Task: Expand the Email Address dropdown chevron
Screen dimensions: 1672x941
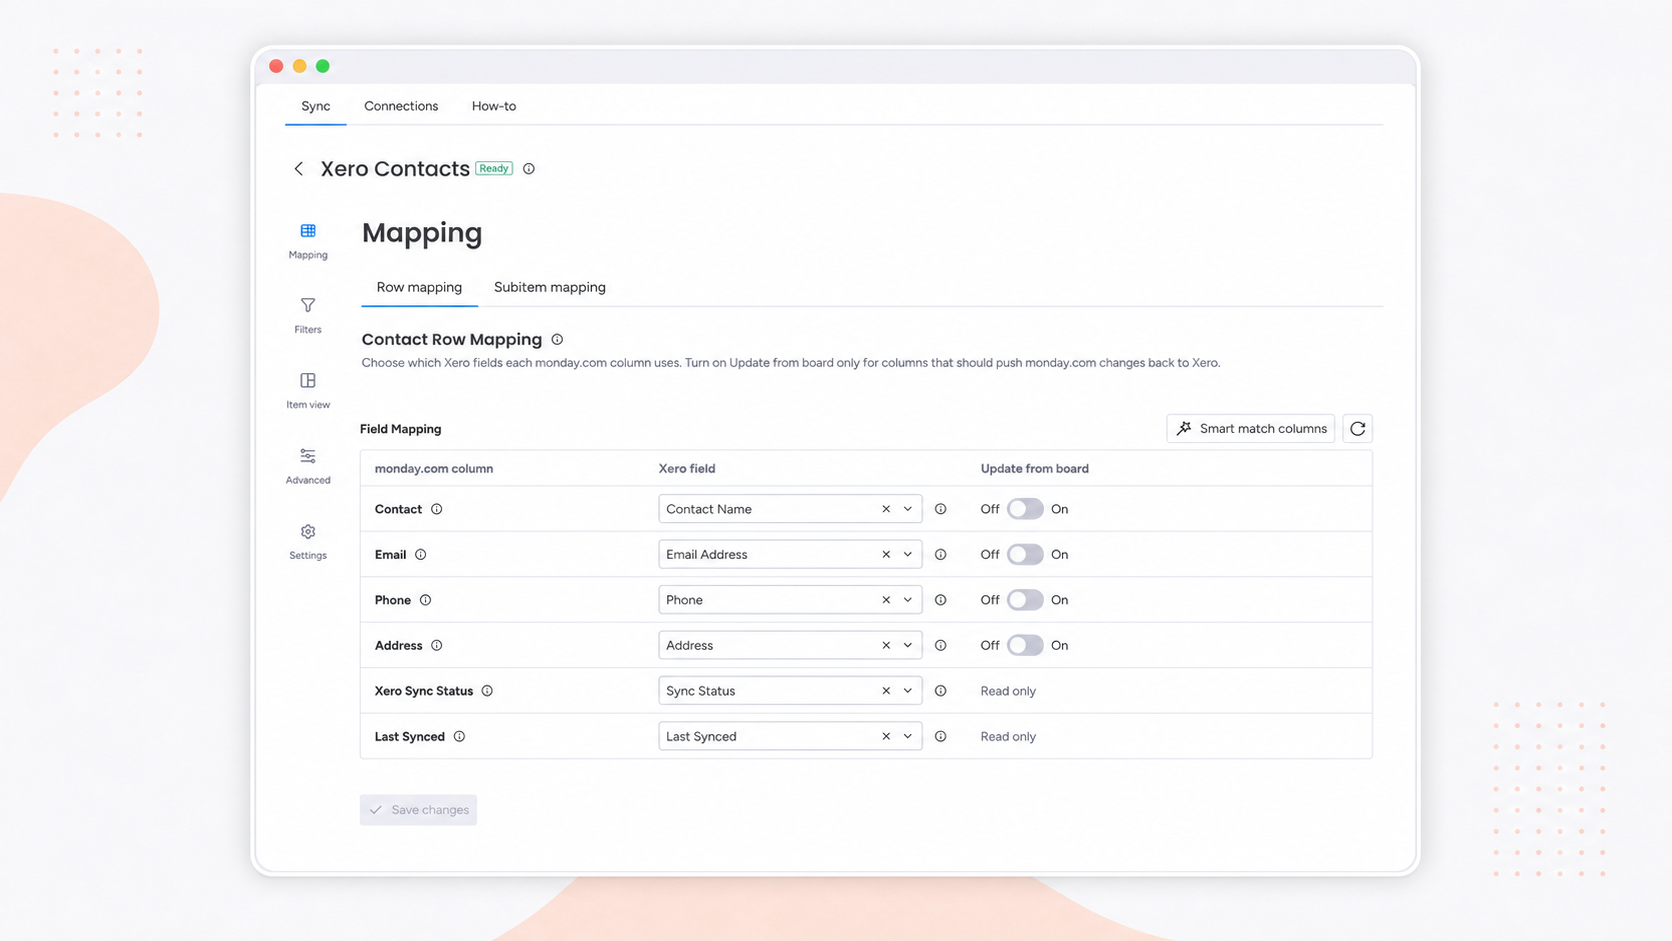Action: point(908,555)
